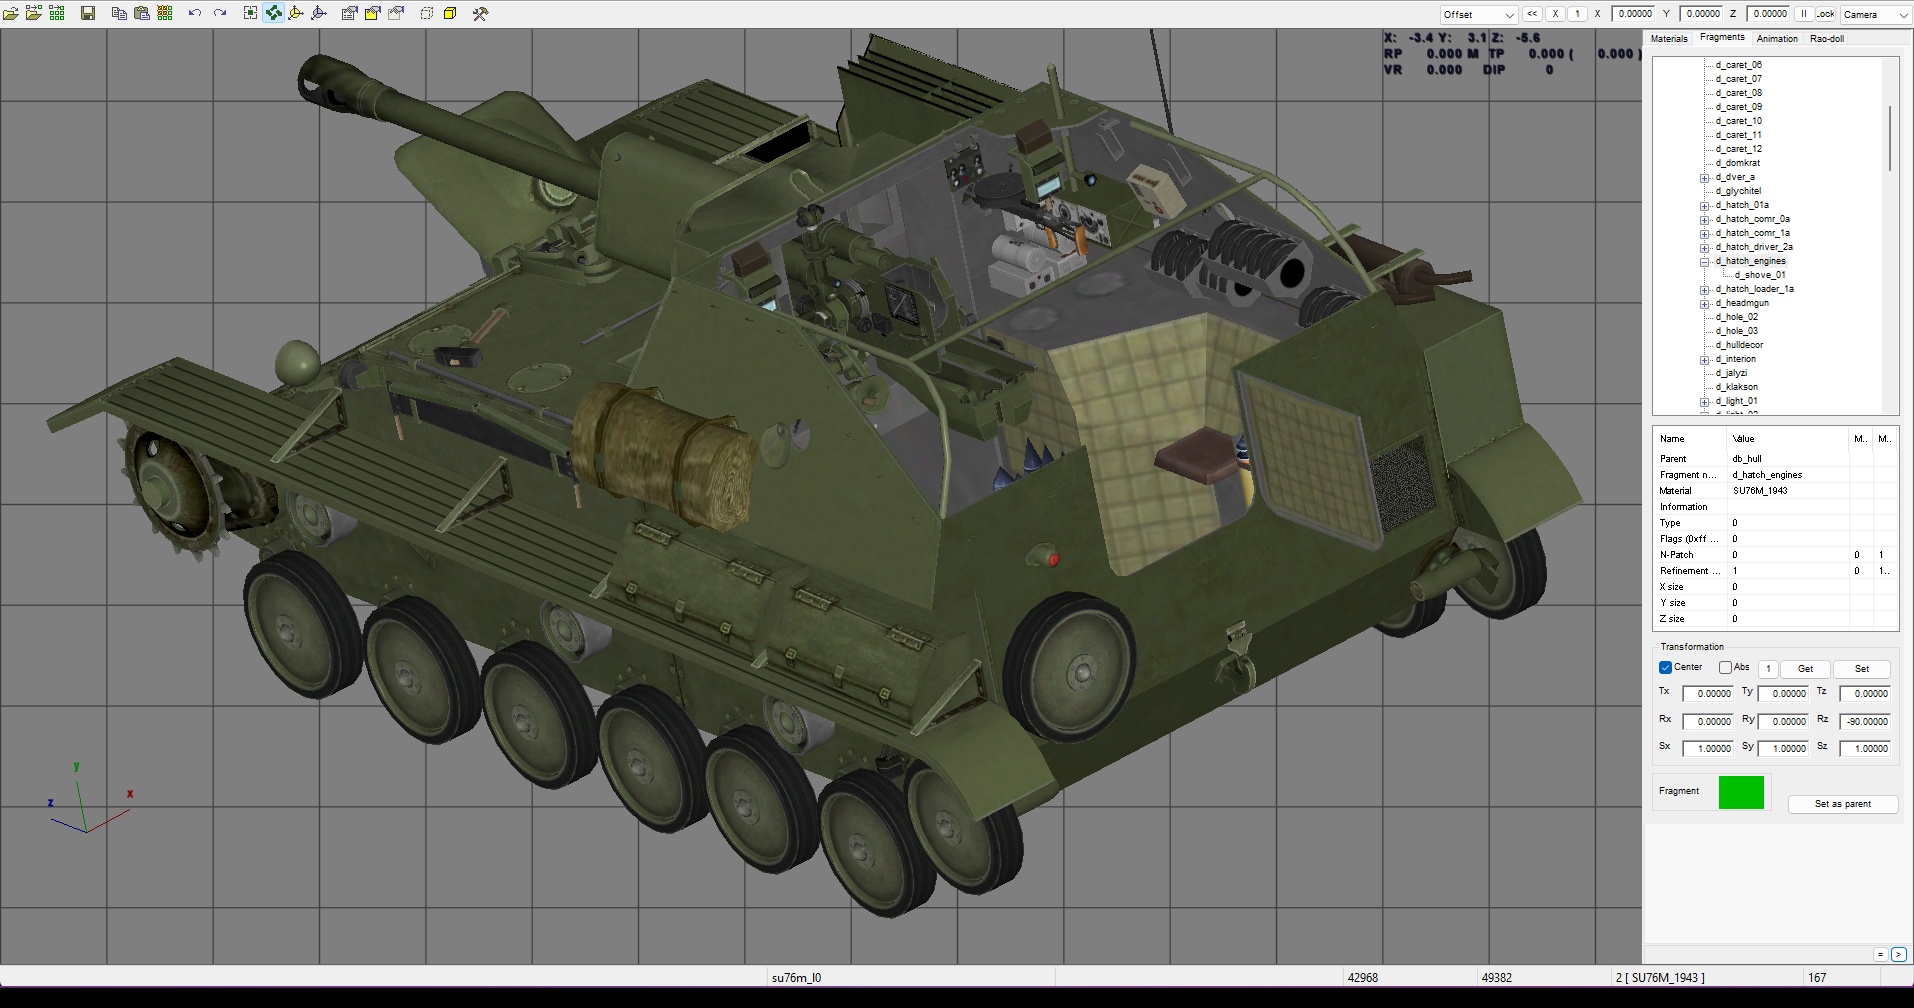Screen dimensions: 1914x1008
Task: Undo the last action
Action: pyautogui.click(x=195, y=13)
